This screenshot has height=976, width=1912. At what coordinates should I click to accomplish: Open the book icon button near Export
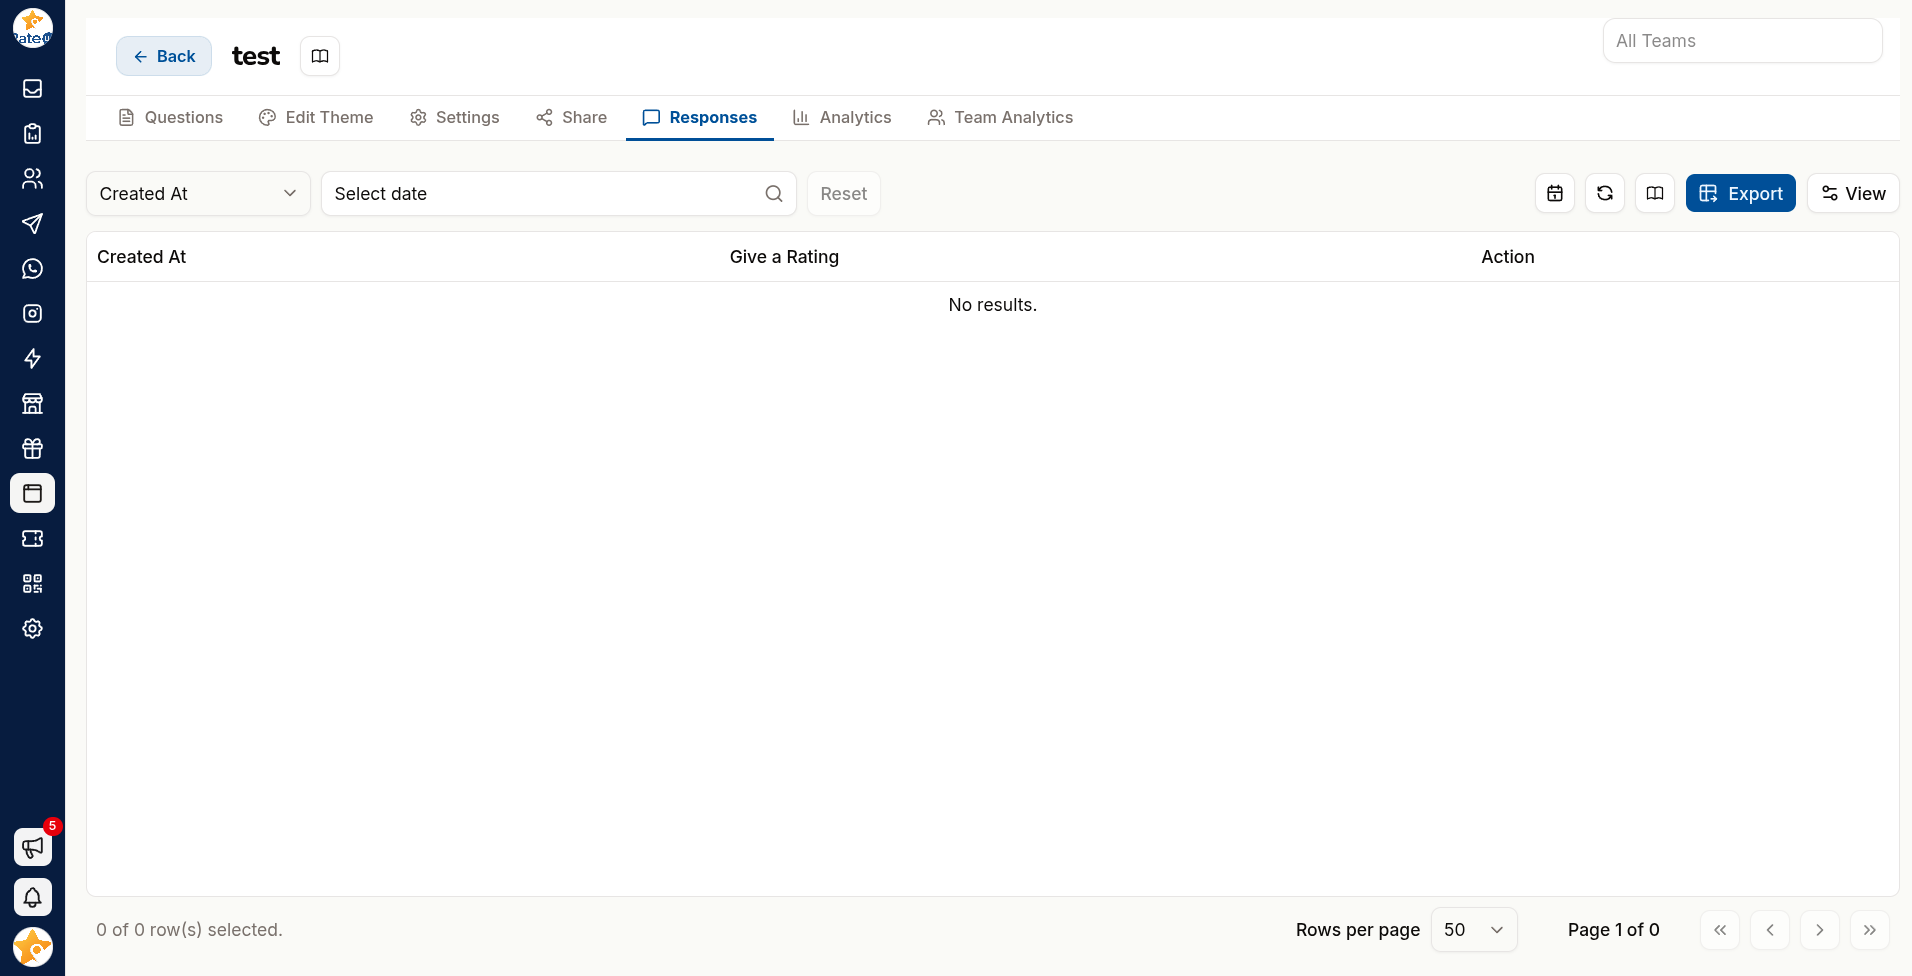(1655, 193)
